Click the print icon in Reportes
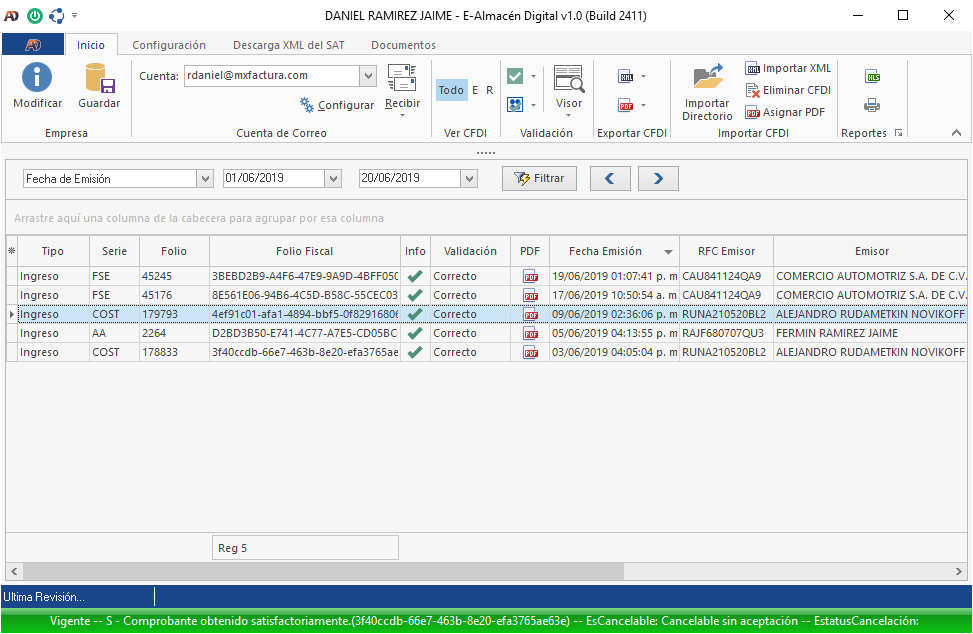Viewport: 973px width, 634px height. (872, 105)
